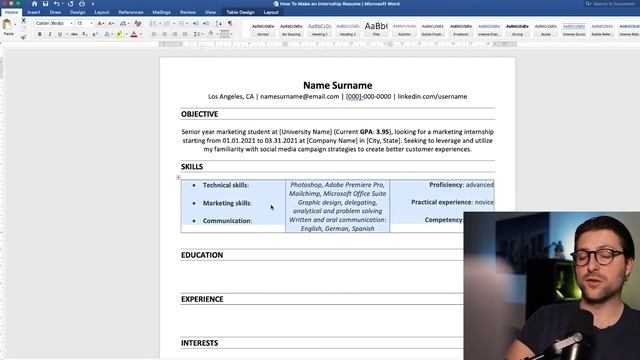Open the font size dropdown
Screen dimensions: 640x360
(x=91, y=23)
